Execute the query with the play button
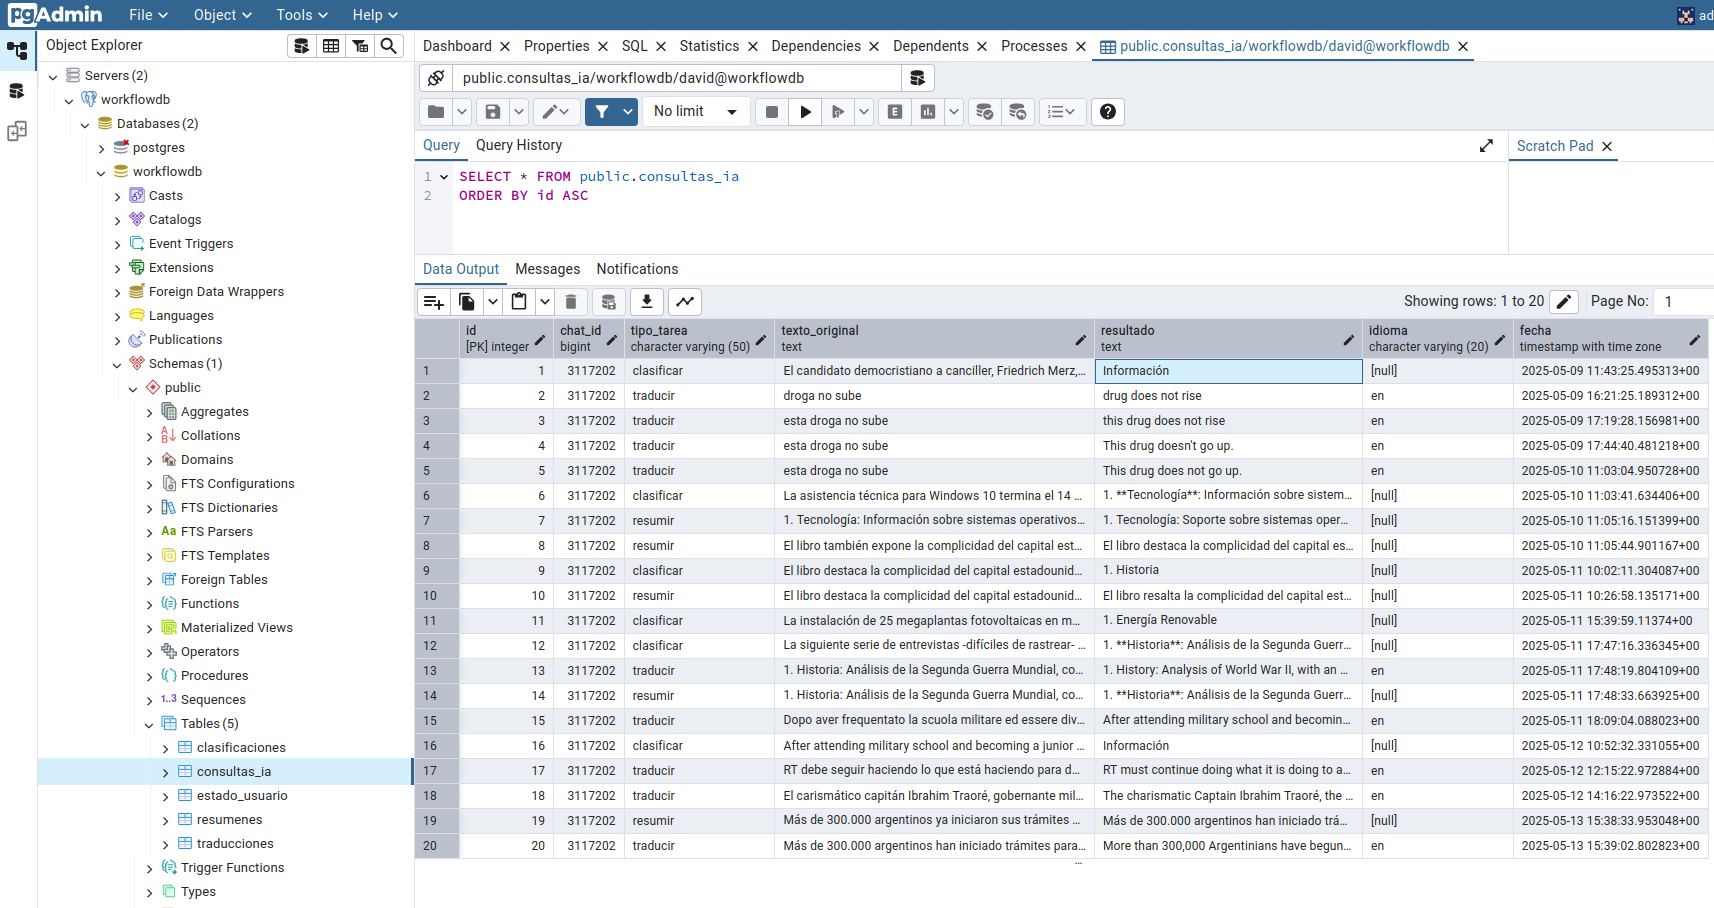Screen dimensions: 1714x908 [x=805, y=112]
